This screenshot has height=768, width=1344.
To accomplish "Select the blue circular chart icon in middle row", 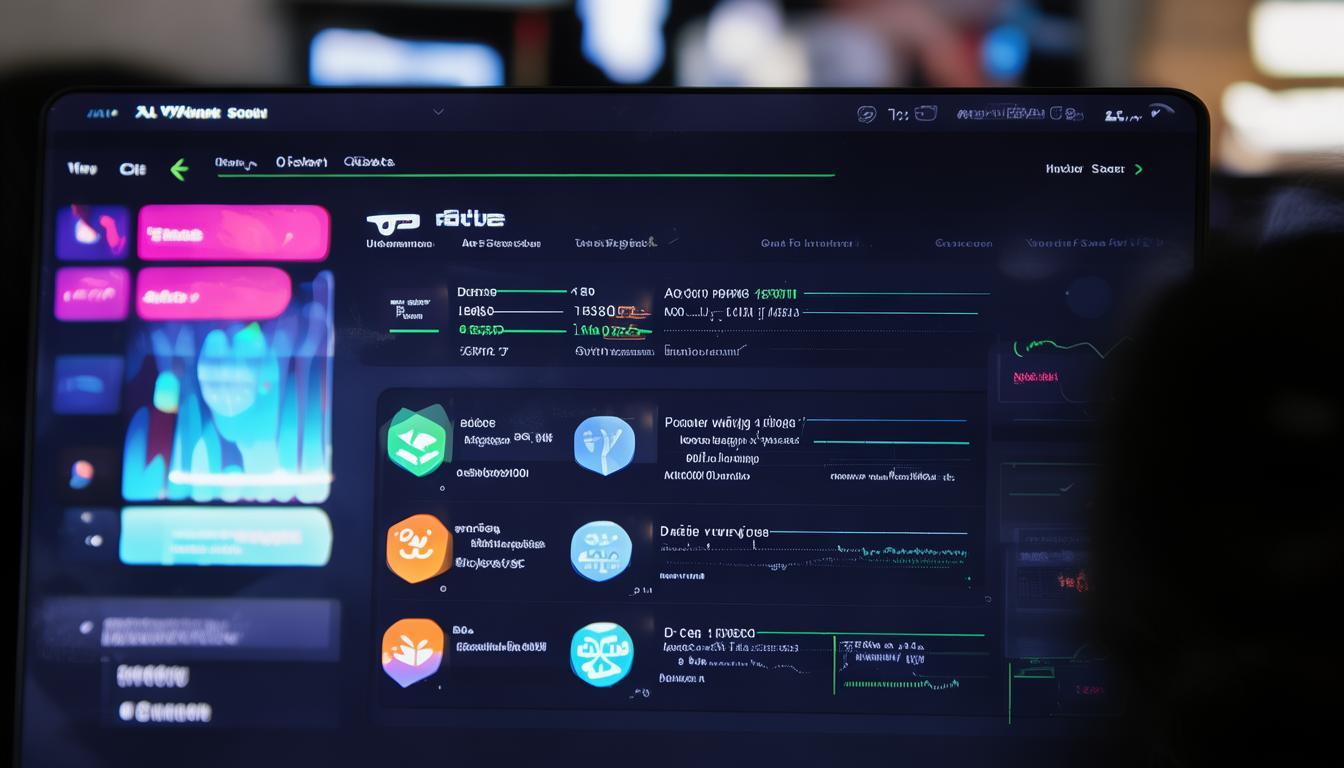I will click(x=602, y=551).
